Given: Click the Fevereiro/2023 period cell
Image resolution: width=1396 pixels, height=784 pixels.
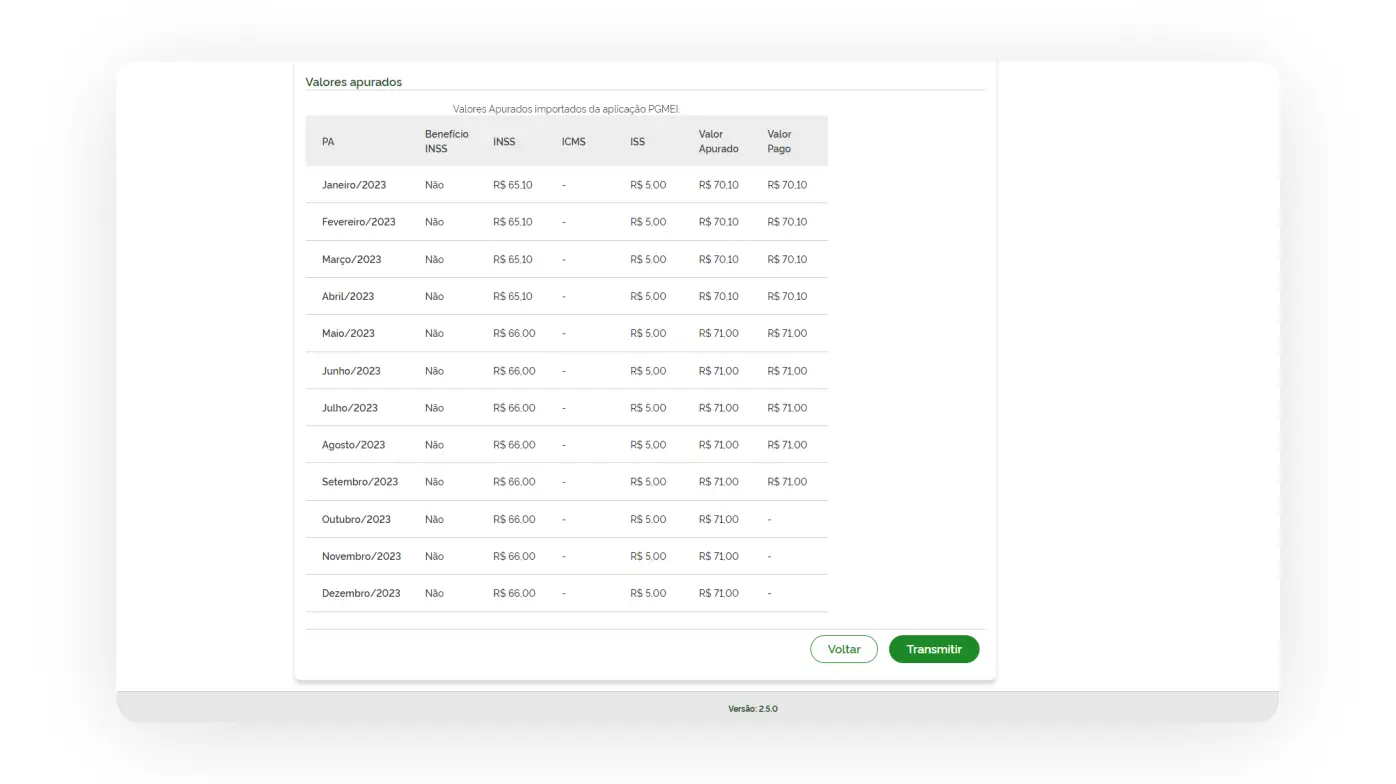Looking at the screenshot, I should coord(358,222).
